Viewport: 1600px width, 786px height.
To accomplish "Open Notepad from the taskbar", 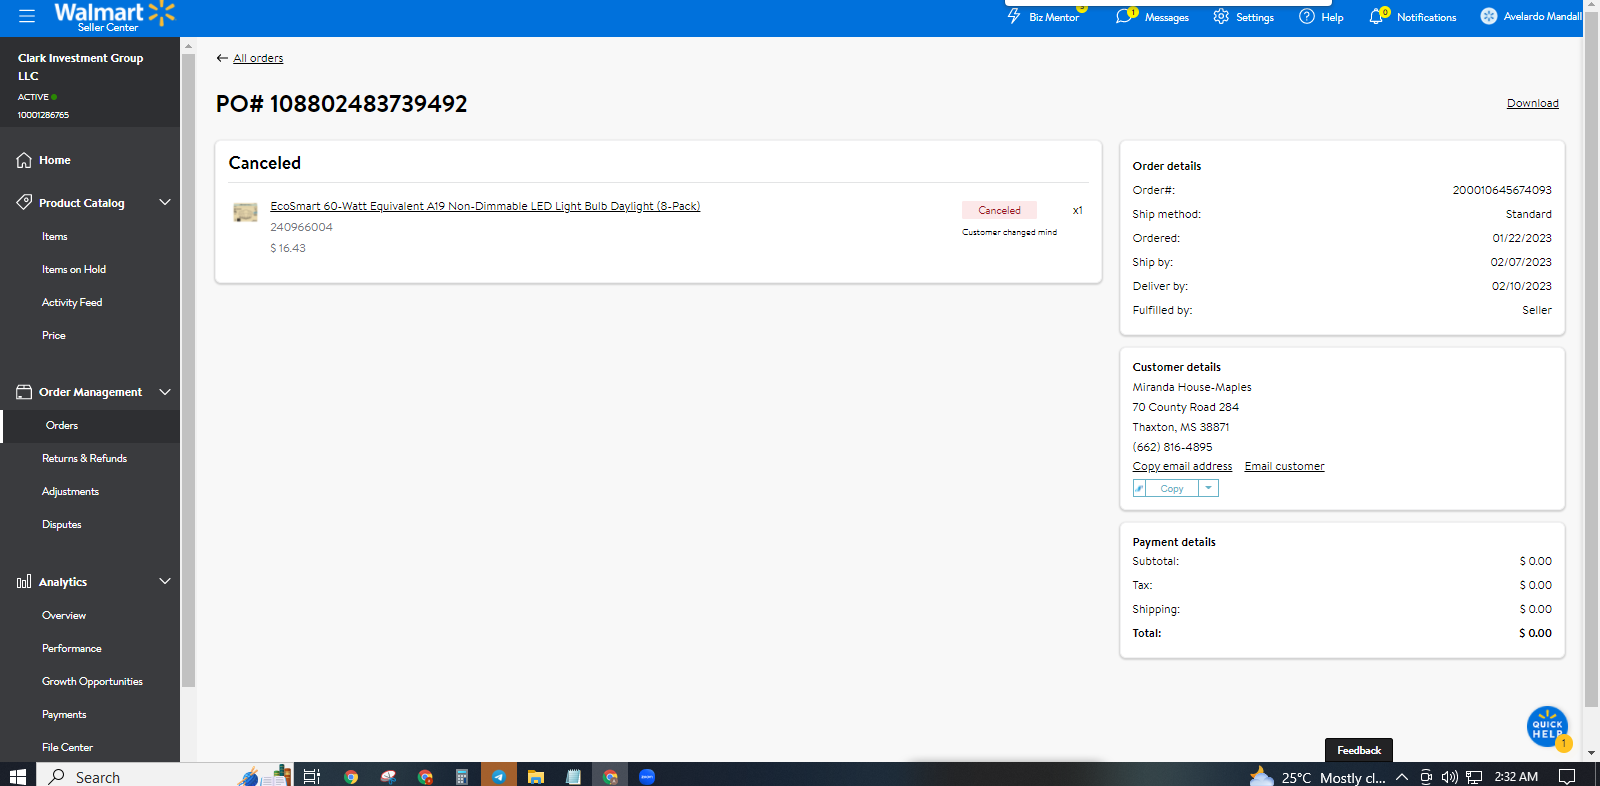I will [x=573, y=776].
